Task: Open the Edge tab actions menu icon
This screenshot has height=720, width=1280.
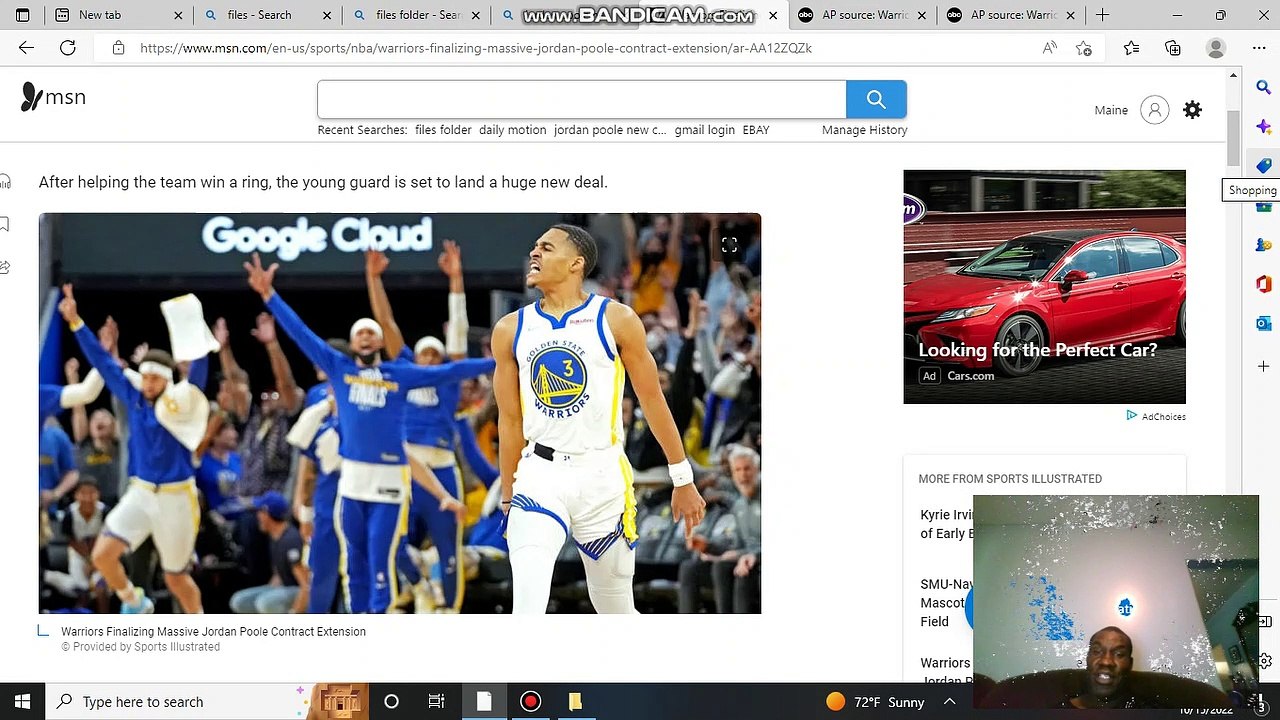Action: click(x=22, y=15)
